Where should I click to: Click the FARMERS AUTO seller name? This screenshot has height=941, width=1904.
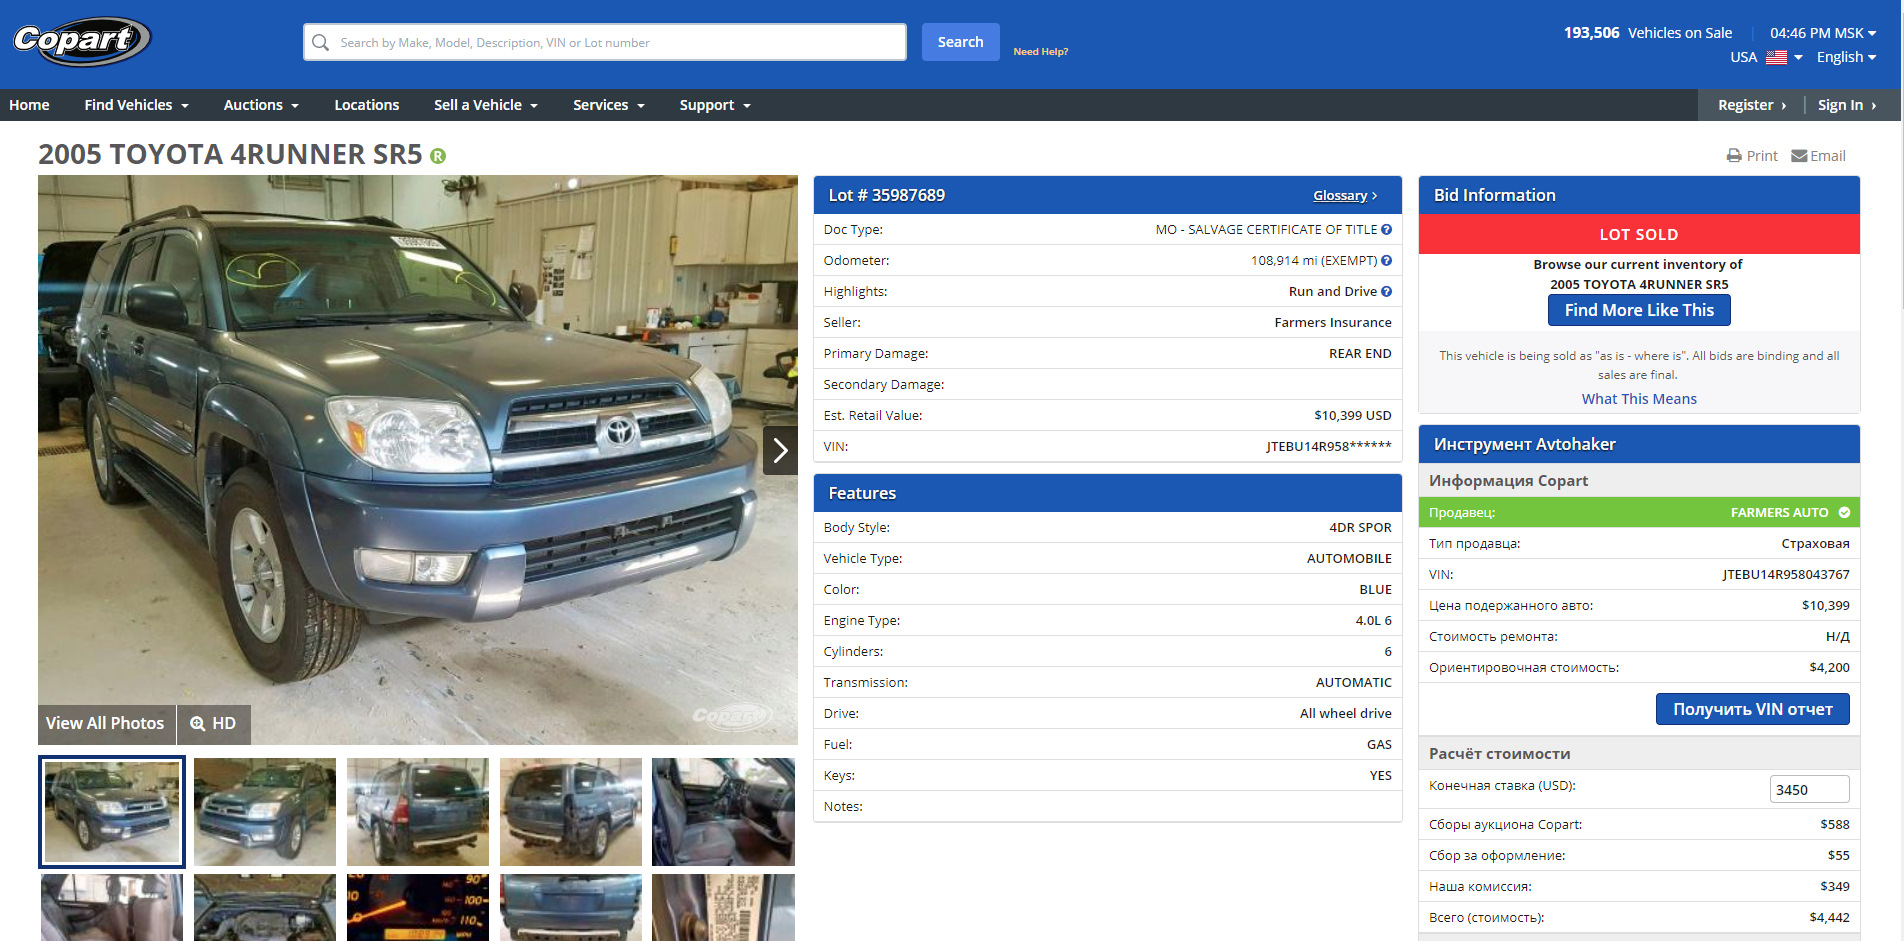(1779, 513)
